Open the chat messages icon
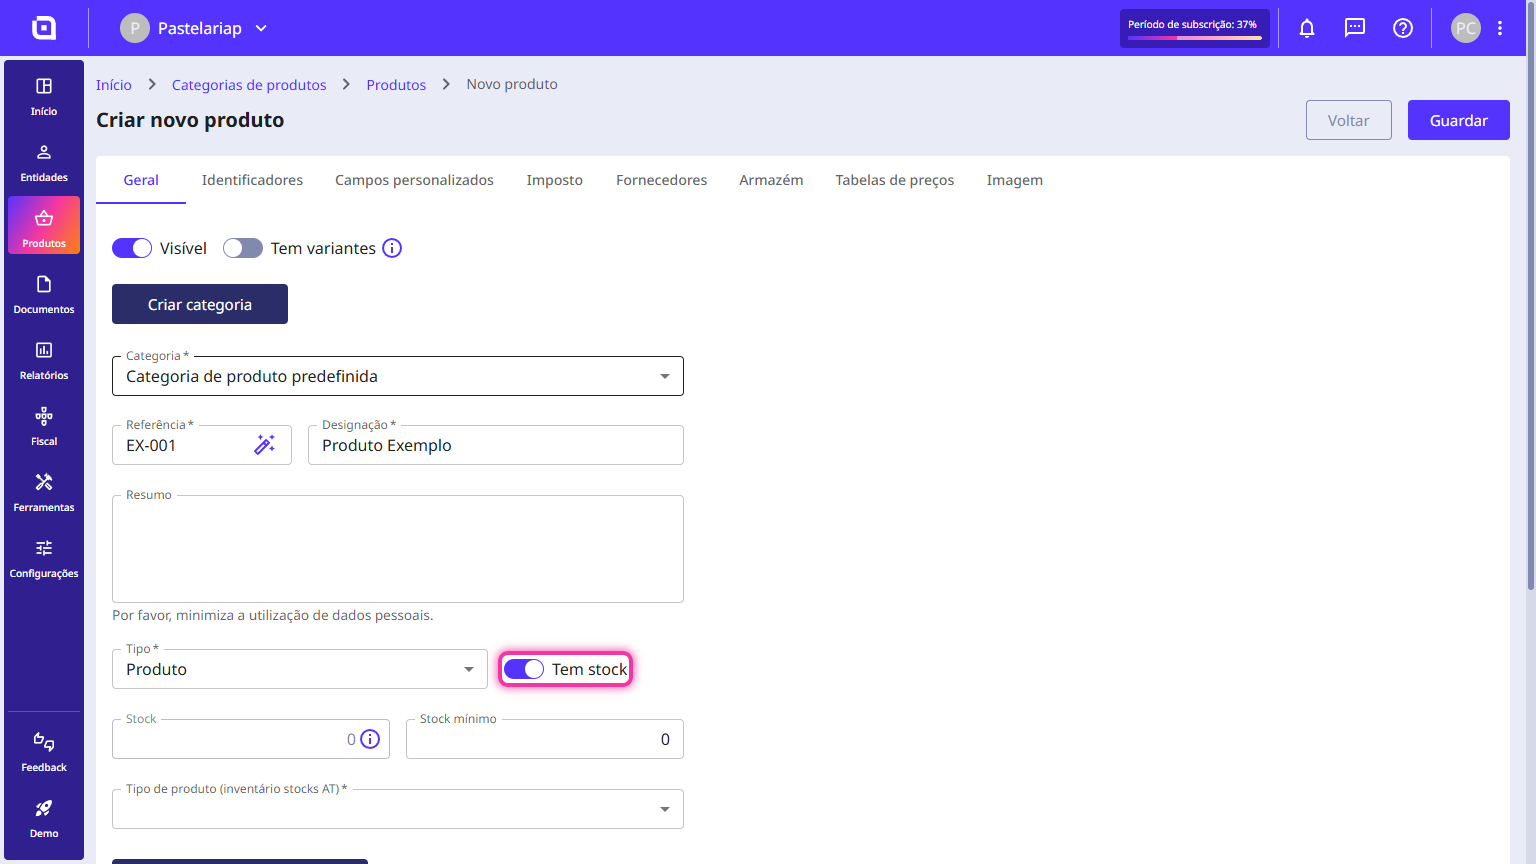This screenshot has height=864, width=1536. click(1355, 28)
